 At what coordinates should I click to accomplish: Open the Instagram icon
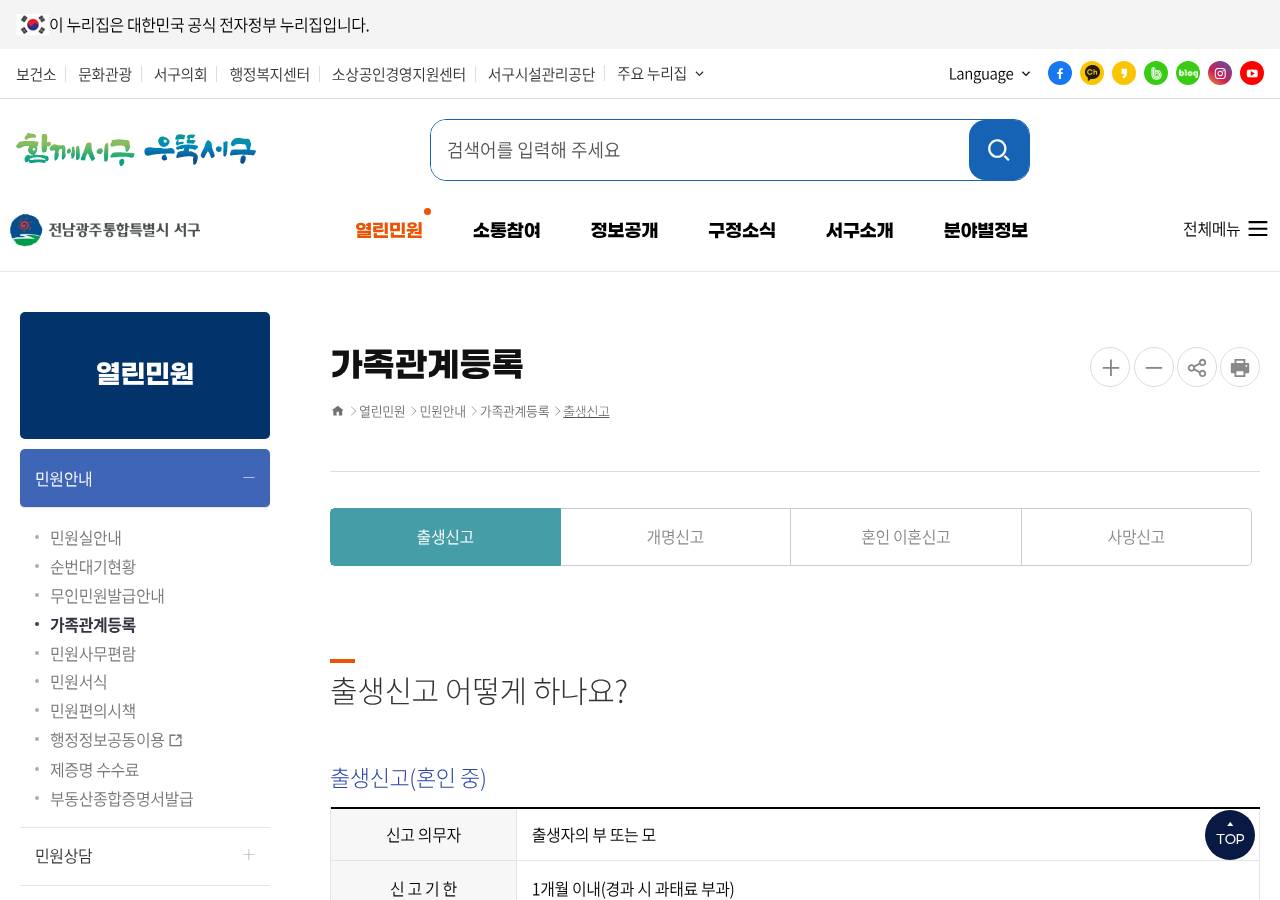[1220, 73]
